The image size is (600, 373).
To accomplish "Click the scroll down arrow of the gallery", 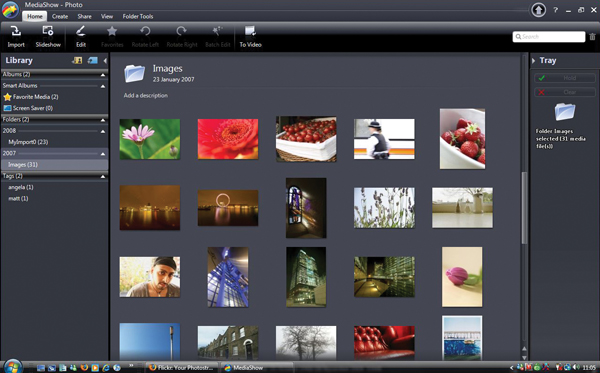I will click(x=524, y=357).
